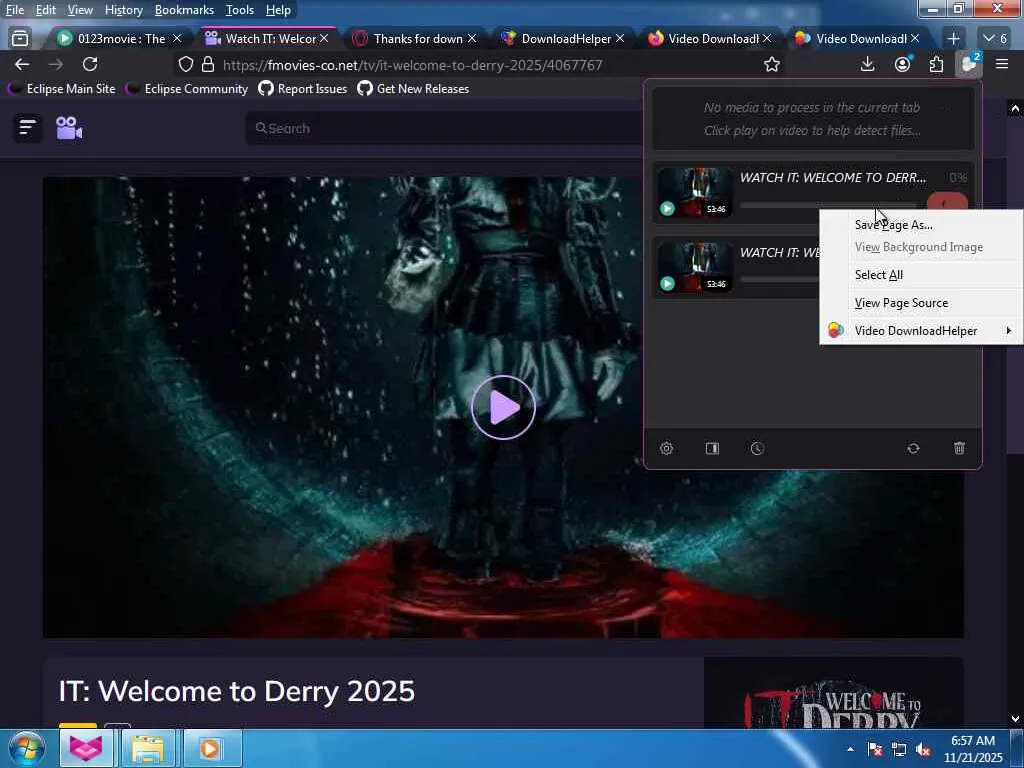Click the site security padlock icon

(x=208, y=65)
